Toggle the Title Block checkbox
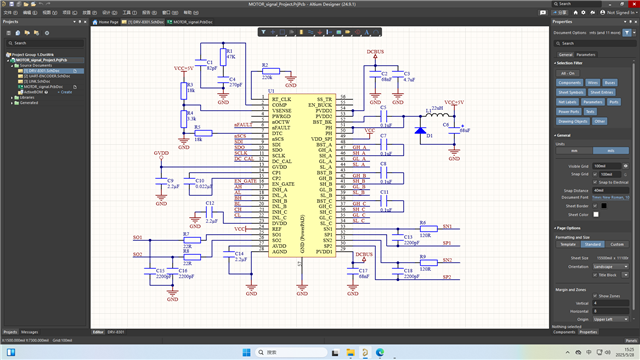 pyautogui.click(x=595, y=275)
